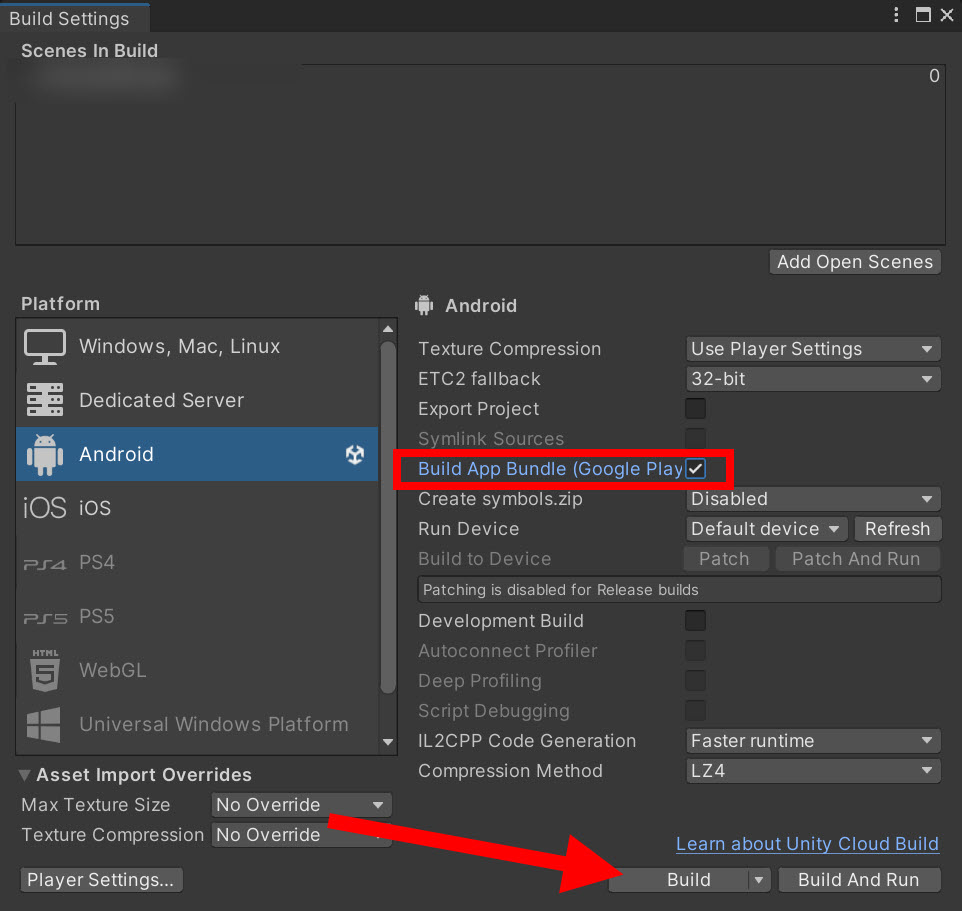Toggle the Script Debugging checkbox
The height and width of the screenshot is (911, 962).
point(695,711)
